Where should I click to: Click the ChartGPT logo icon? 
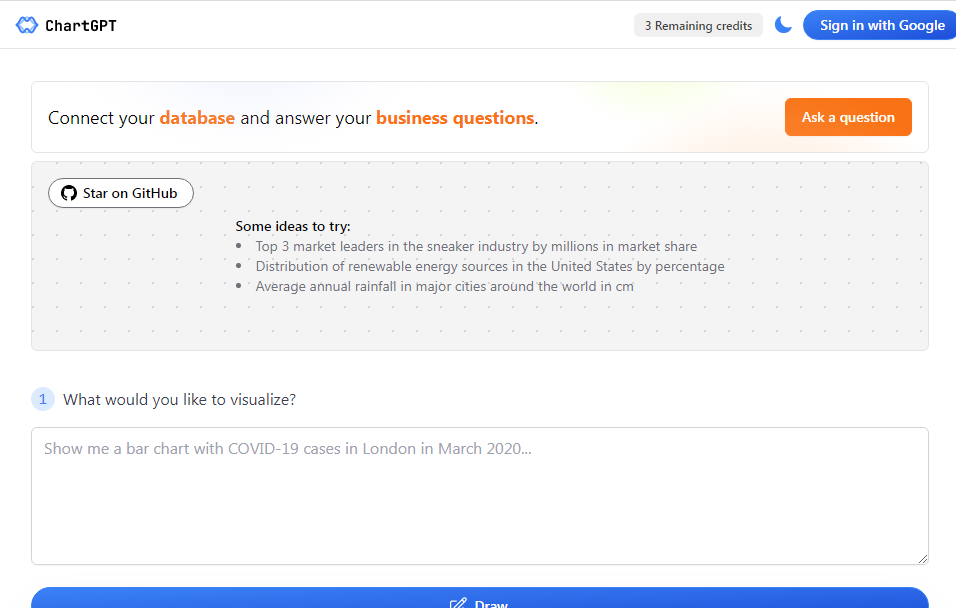click(27, 25)
